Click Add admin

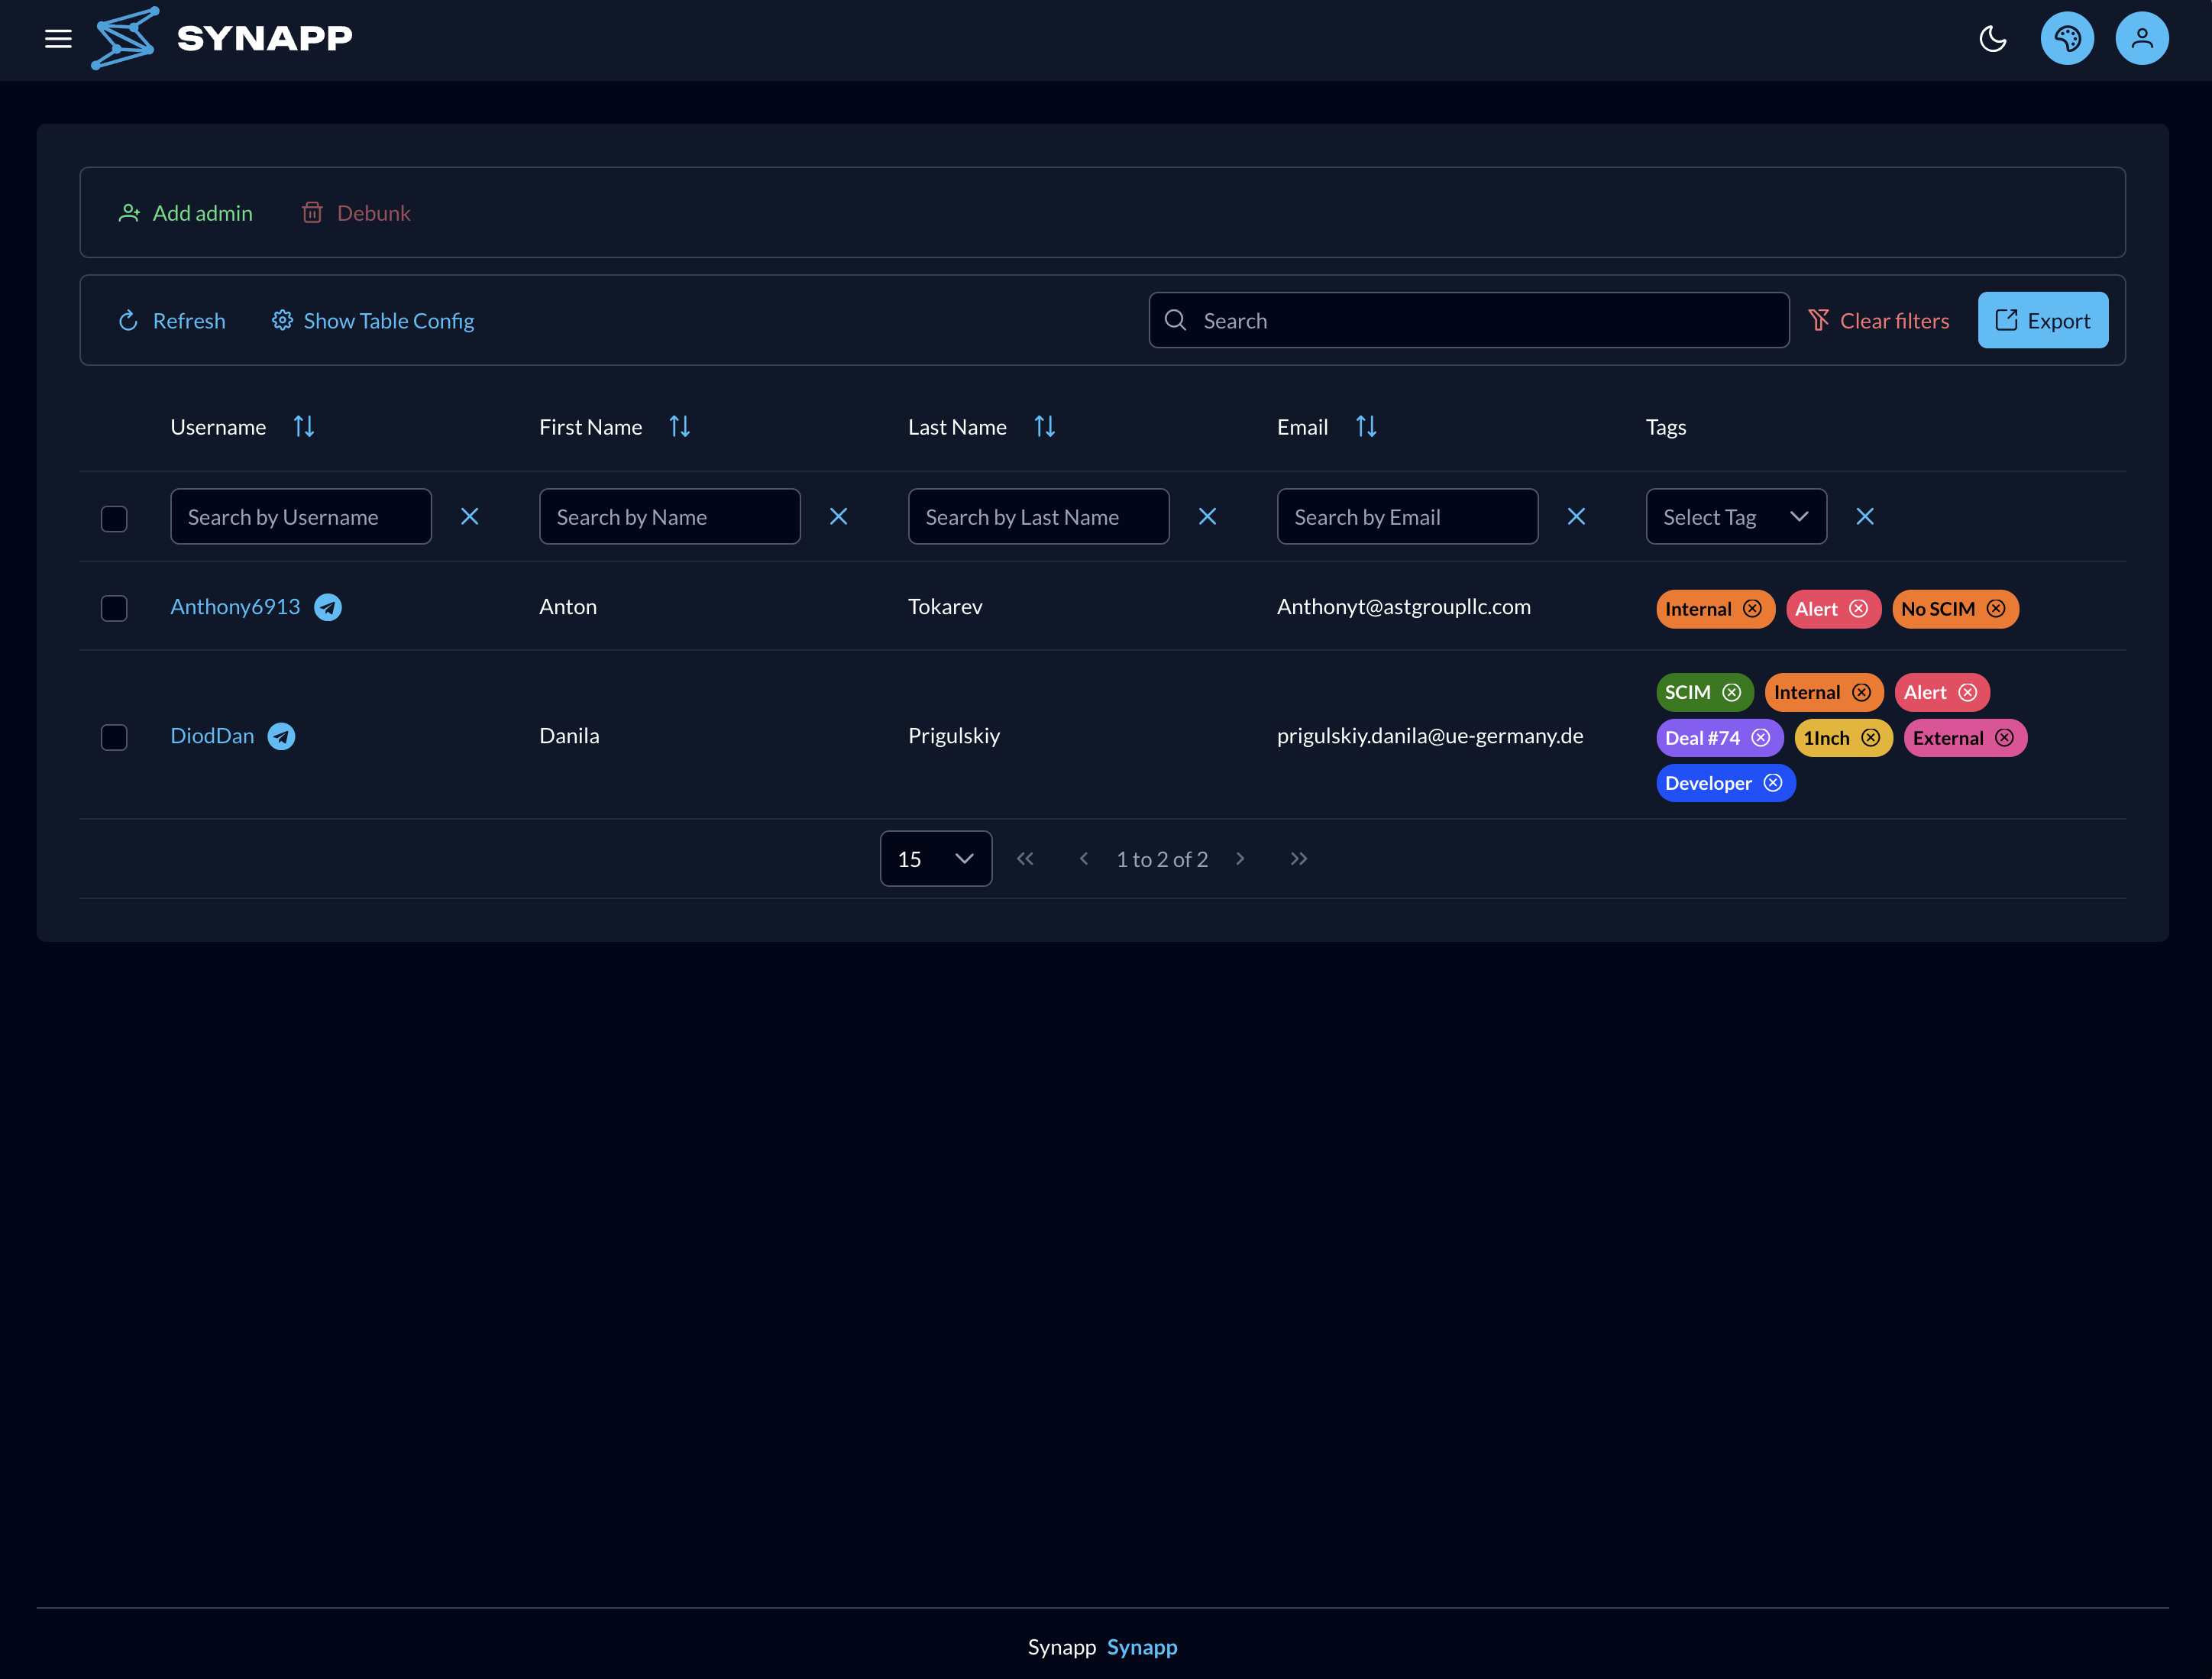click(x=185, y=213)
